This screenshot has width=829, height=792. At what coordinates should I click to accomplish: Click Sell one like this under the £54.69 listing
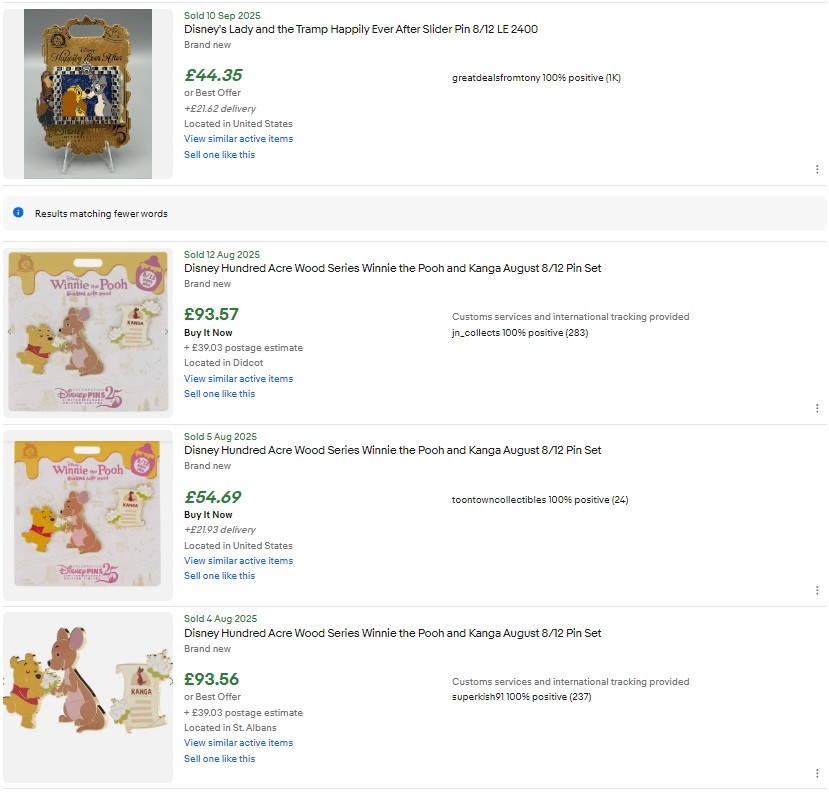[219, 576]
